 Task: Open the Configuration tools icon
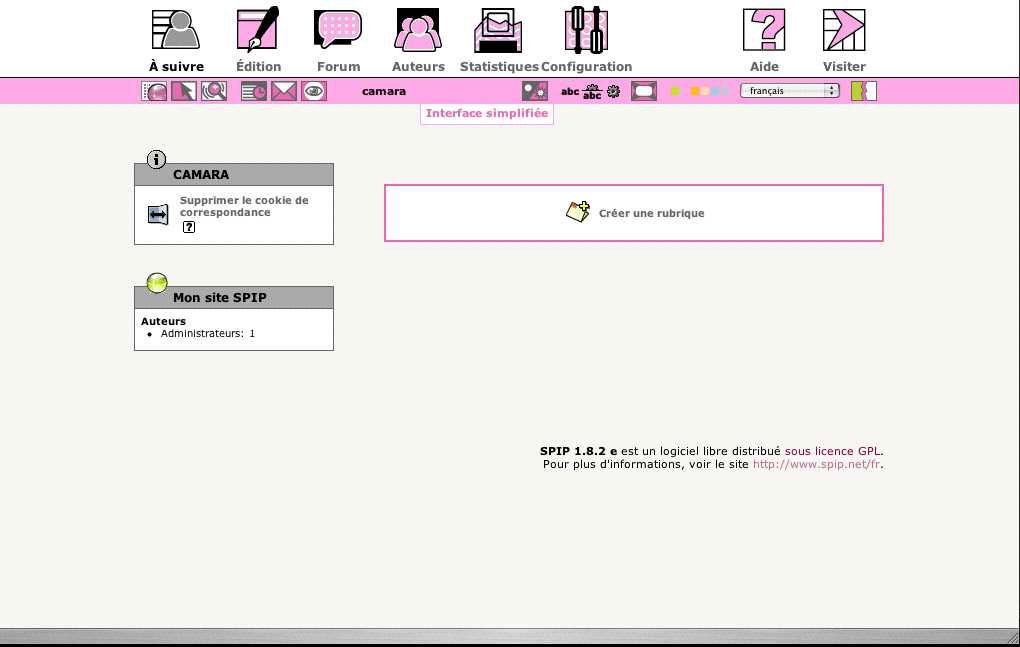pyautogui.click(x=586, y=30)
